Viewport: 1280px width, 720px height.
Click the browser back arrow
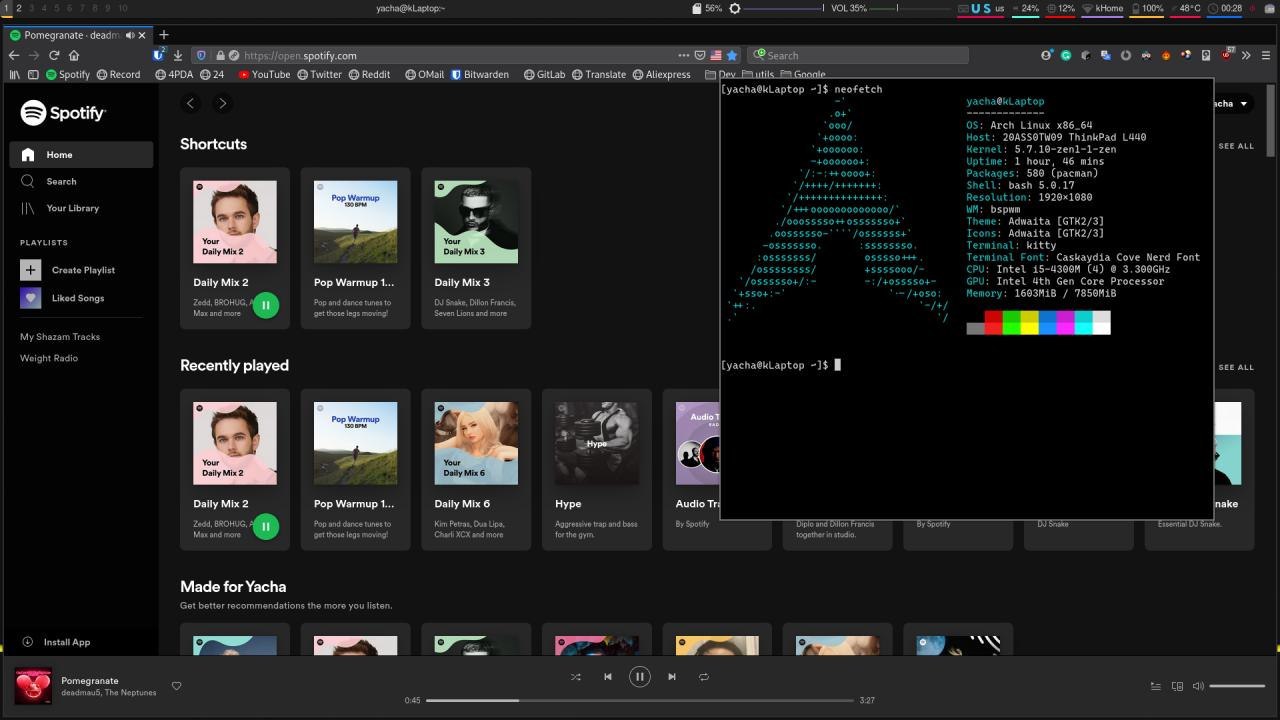coord(14,56)
